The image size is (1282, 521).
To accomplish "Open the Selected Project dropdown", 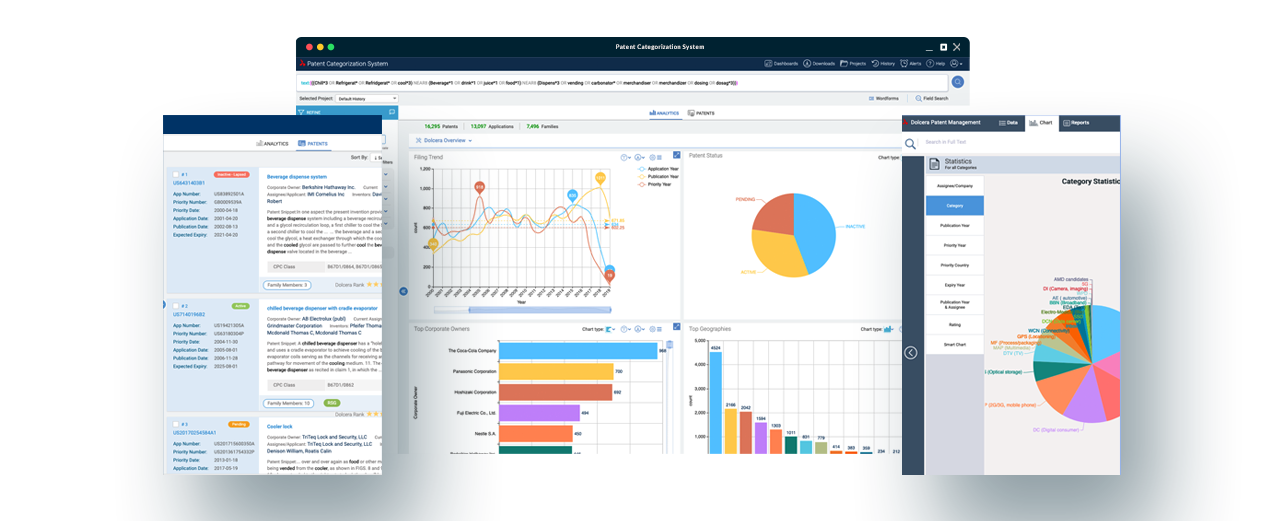I will [367, 99].
